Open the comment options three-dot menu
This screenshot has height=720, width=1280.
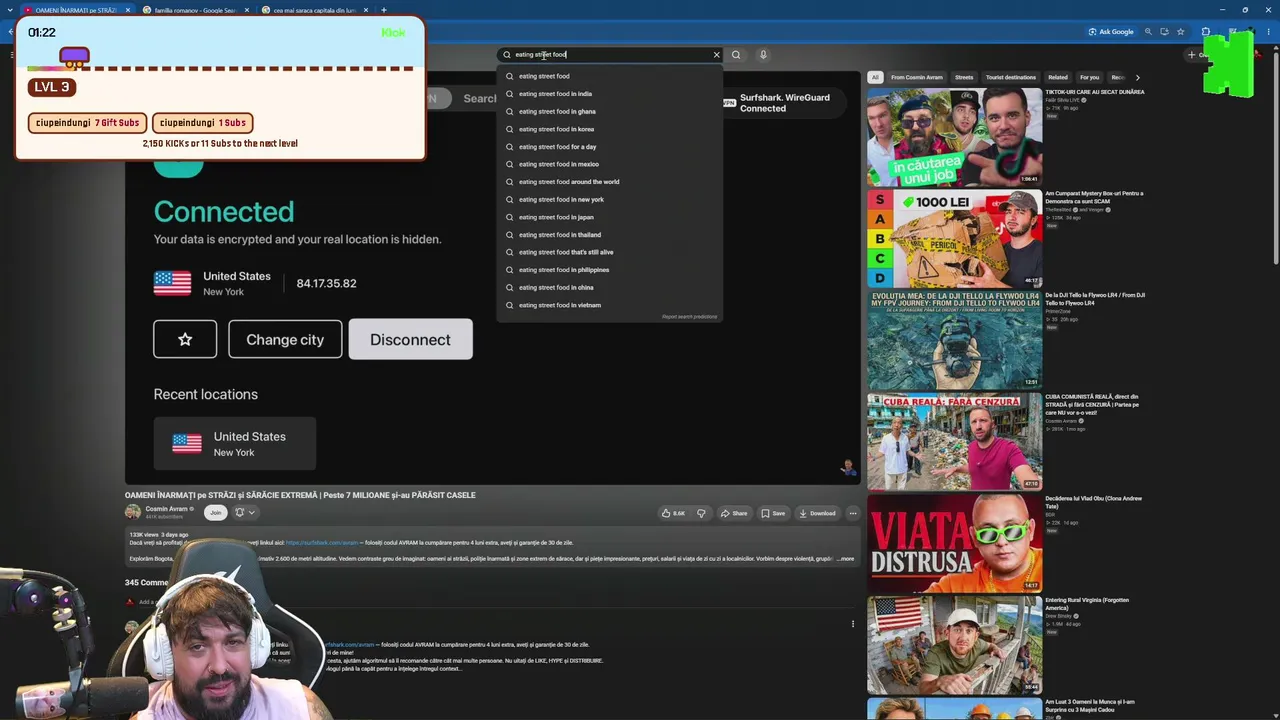853,624
